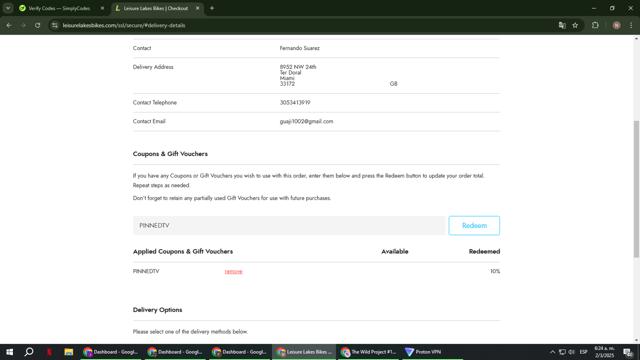Open the Chrome three-dot menu
Screen dimensions: 640x360
click(631, 25)
